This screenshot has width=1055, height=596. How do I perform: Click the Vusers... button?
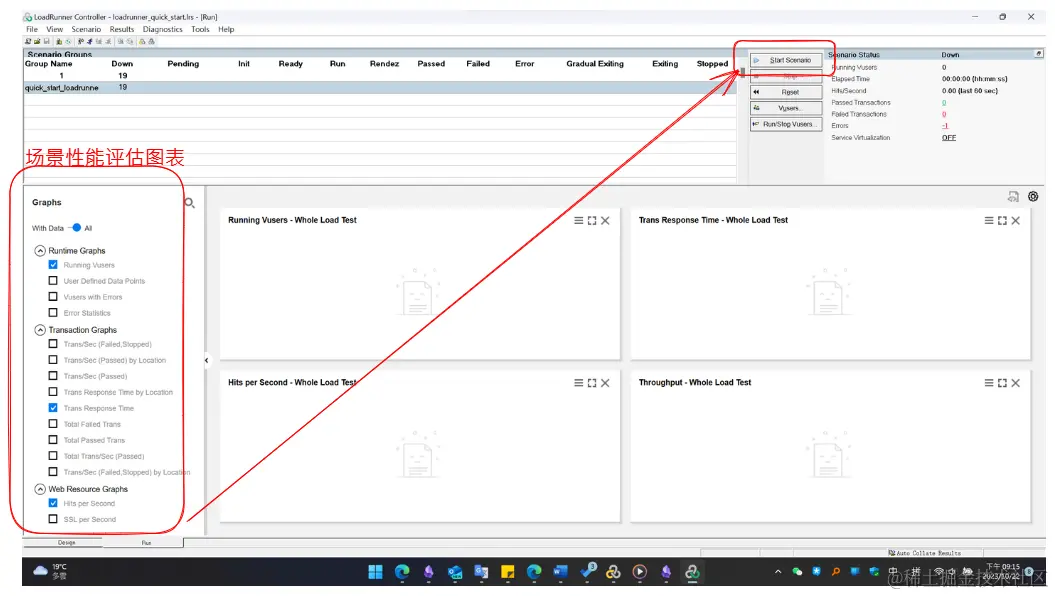pos(786,108)
